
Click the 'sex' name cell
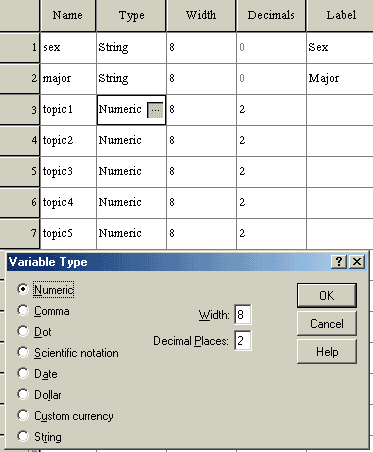pos(68,47)
